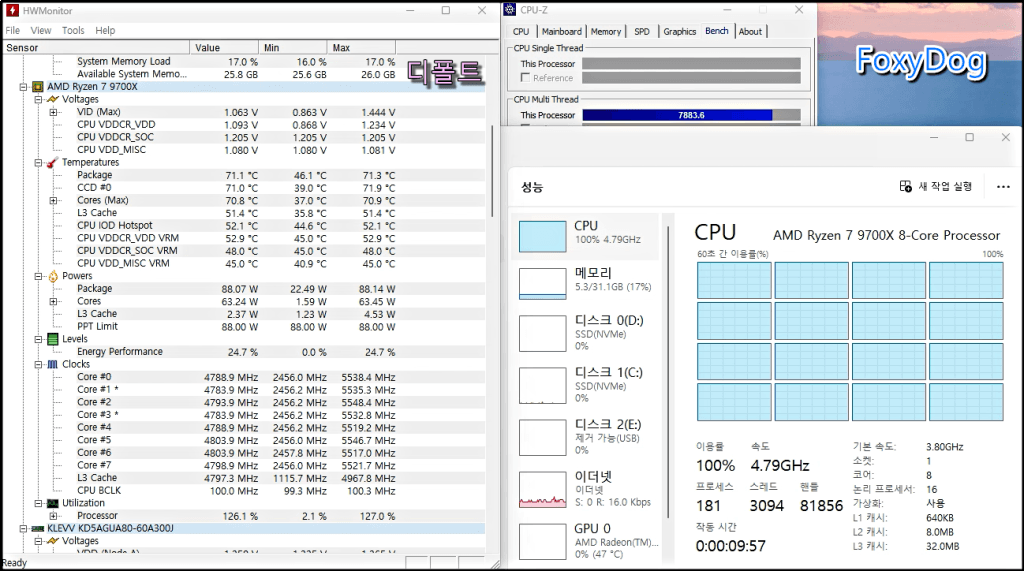The height and width of the screenshot is (571, 1024).
Task: Click the Temperatures thermometer icon
Action: pyautogui.click(x=53, y=163)
